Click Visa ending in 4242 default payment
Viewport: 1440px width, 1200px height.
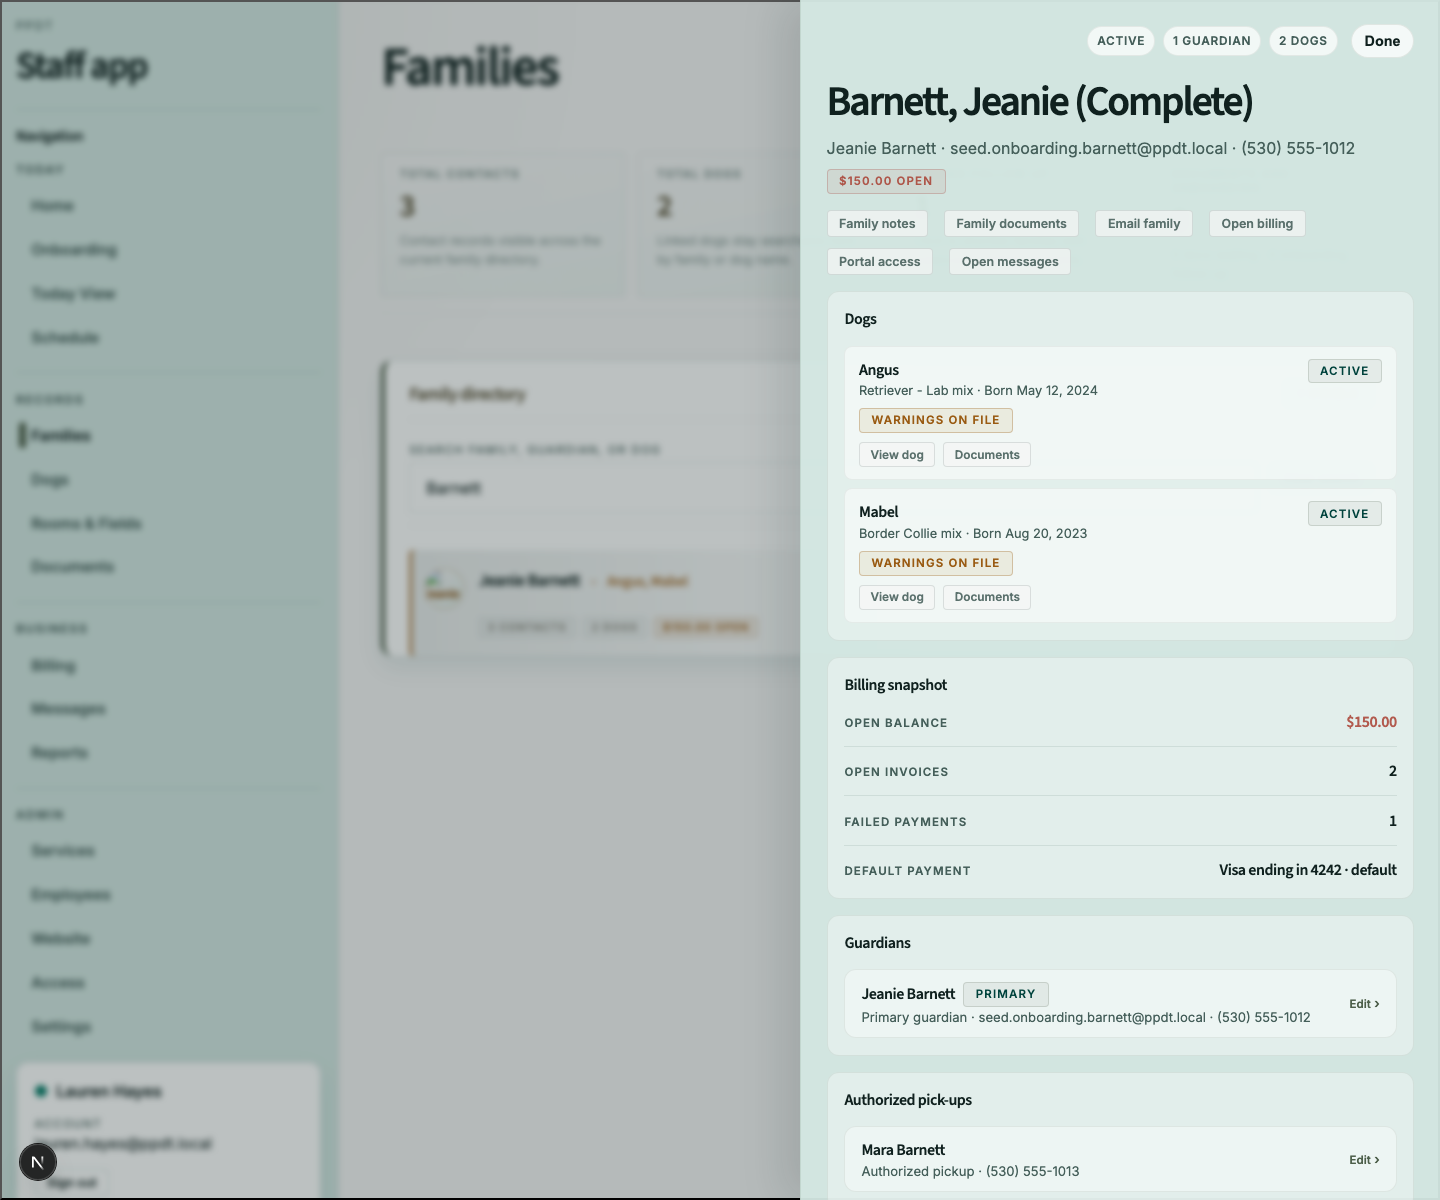click(1308, 870)
